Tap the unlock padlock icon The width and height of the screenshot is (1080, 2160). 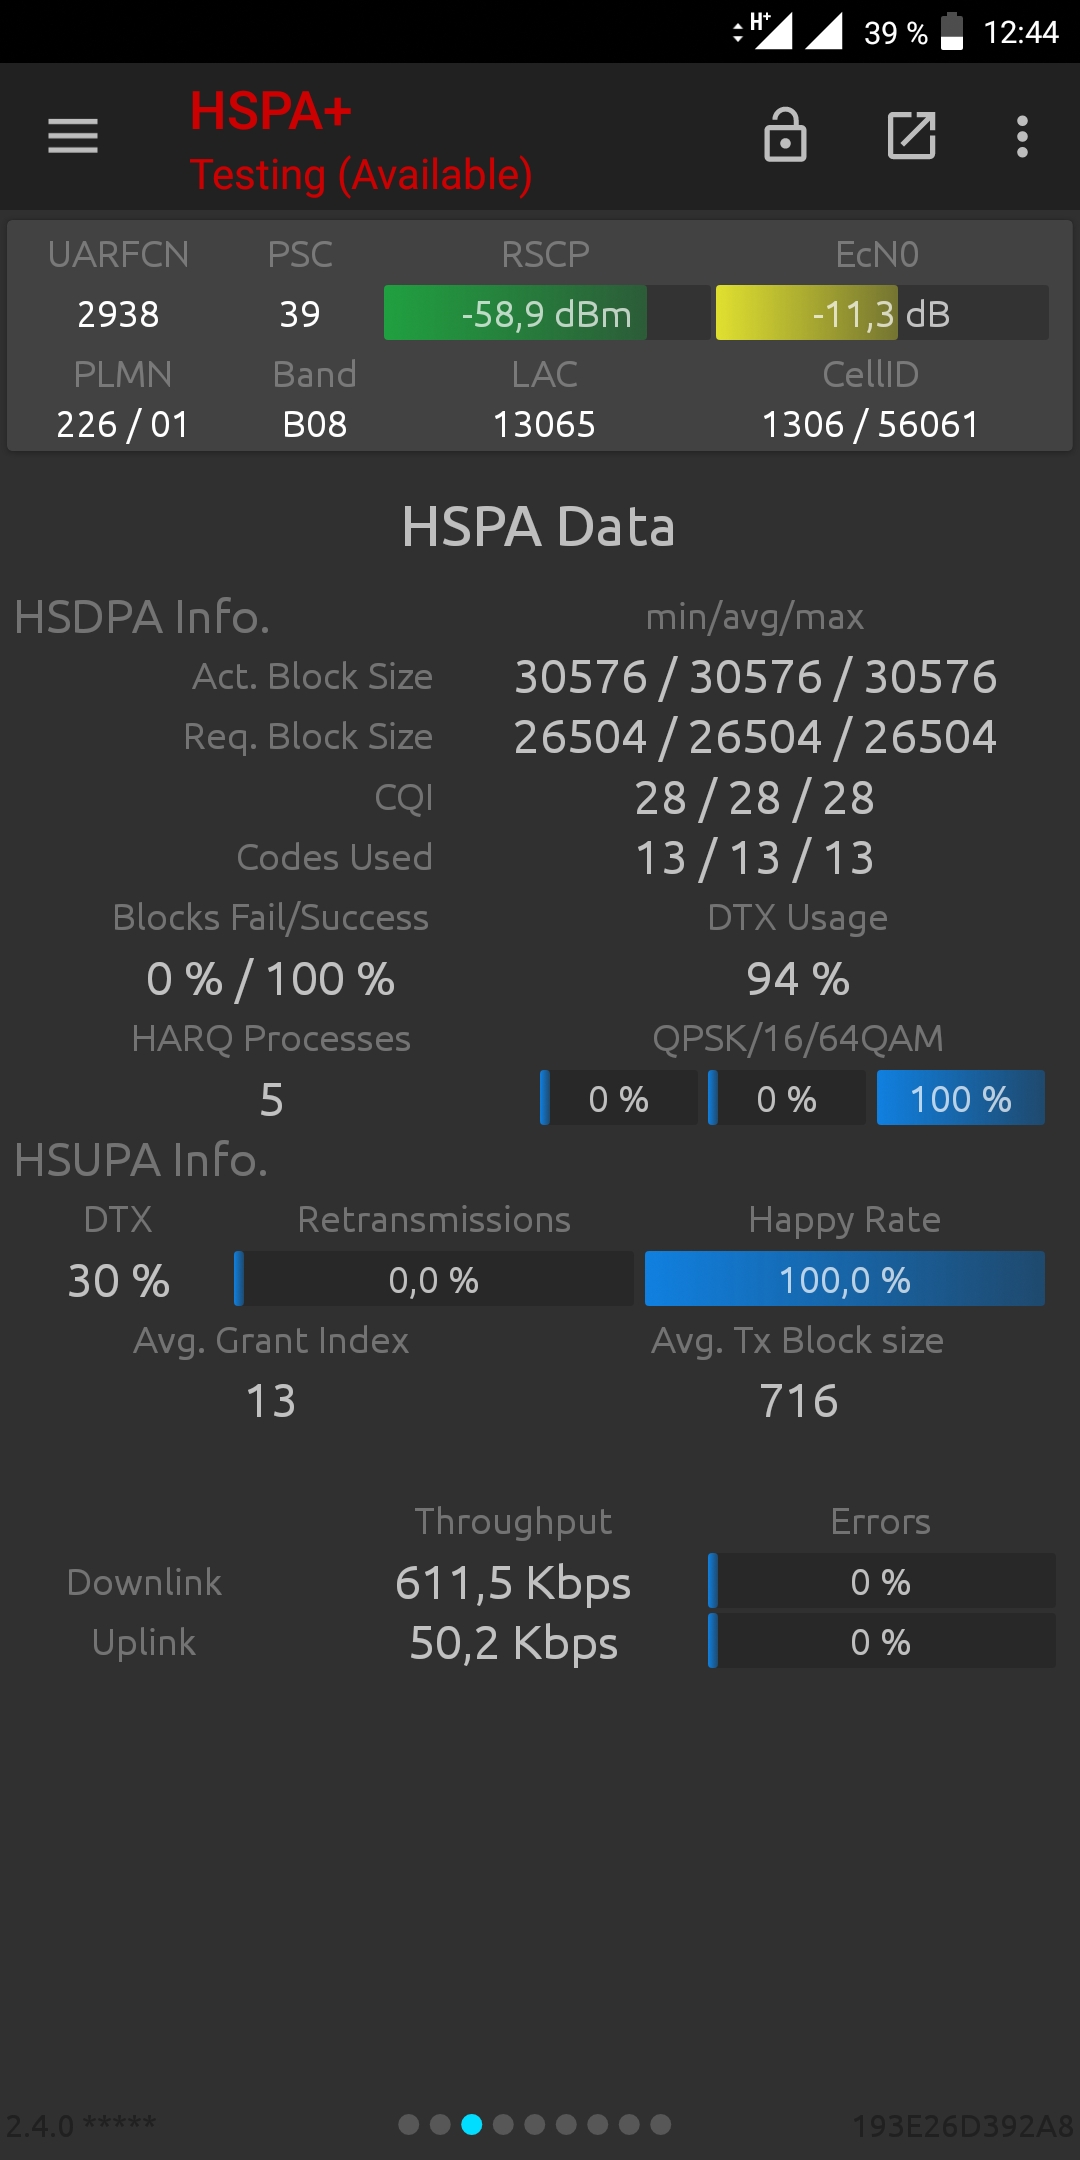pyautogui.click(x=785, y=135)
